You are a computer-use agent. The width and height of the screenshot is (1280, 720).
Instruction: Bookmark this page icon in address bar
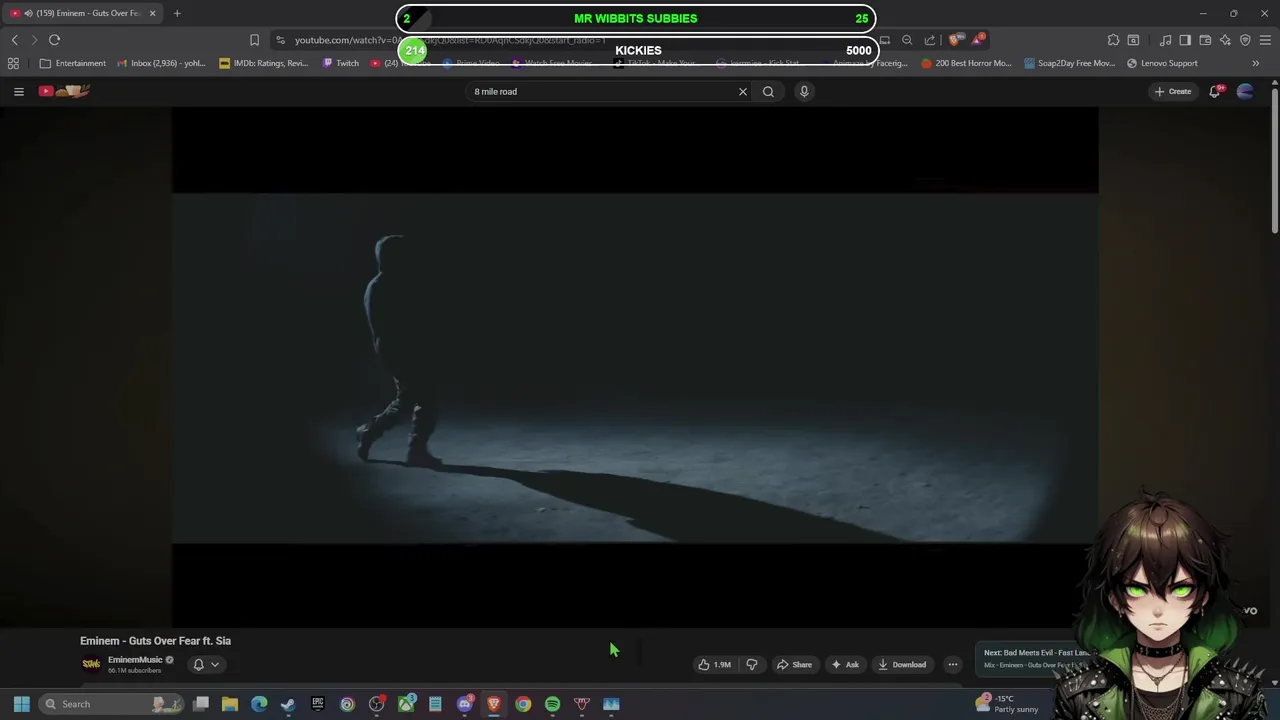point(254,40)
